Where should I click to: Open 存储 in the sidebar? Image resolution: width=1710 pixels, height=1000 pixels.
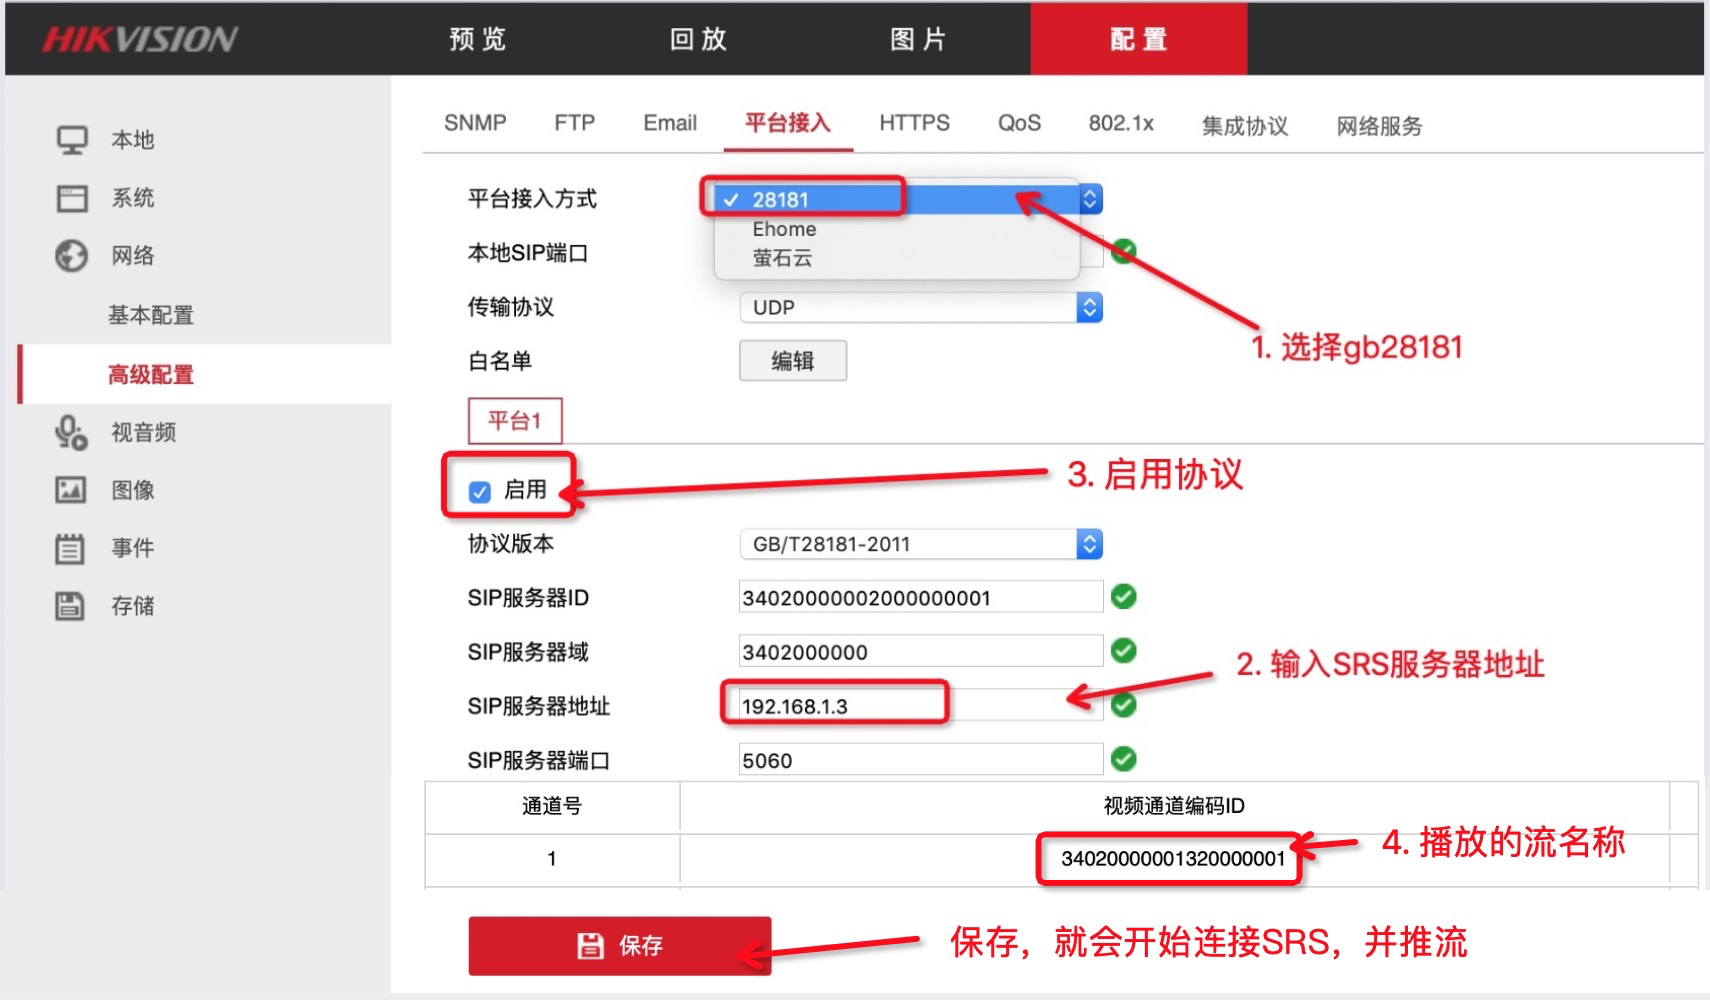tap(133, 606)
